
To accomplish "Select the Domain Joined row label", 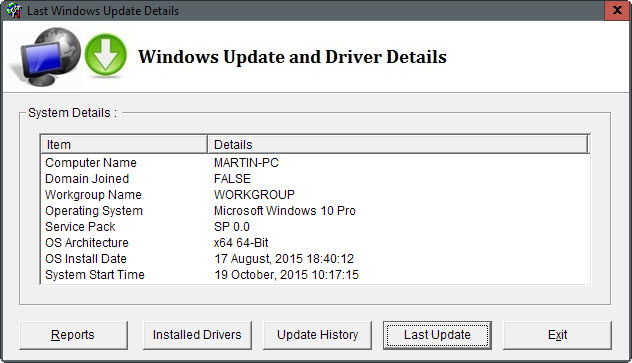I will (x=87, y=178).
